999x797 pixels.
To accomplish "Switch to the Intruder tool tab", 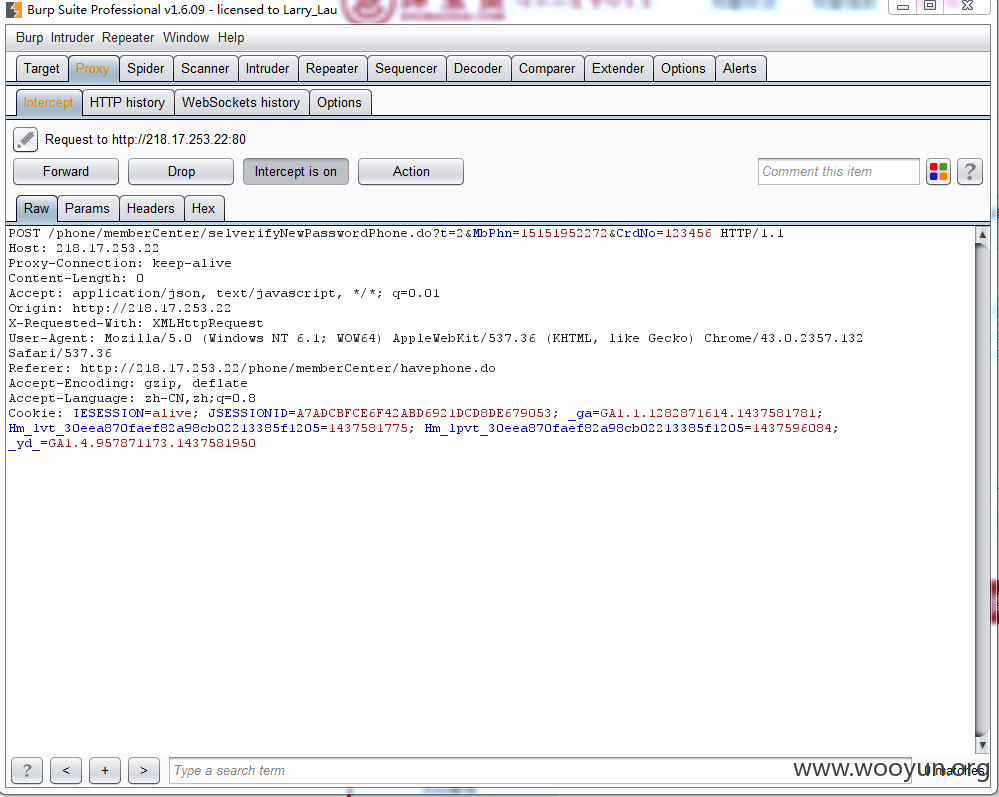I will [268, 69].
